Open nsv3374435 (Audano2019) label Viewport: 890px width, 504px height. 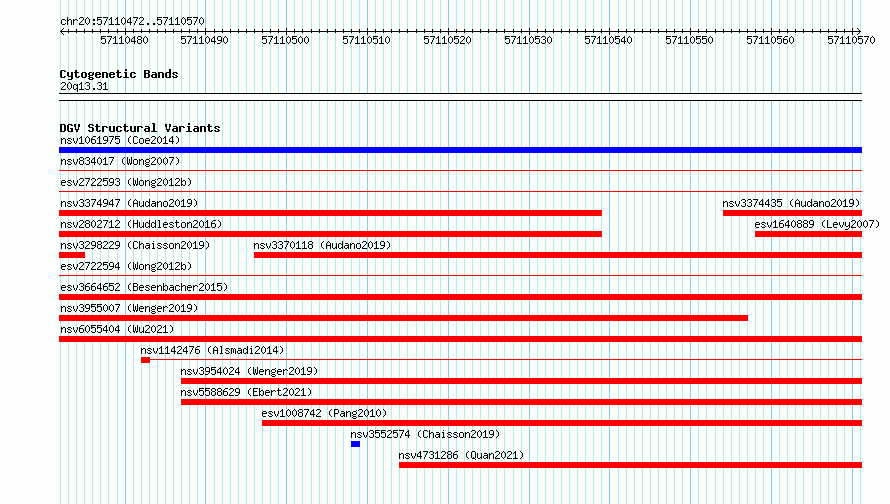point(791,203)
